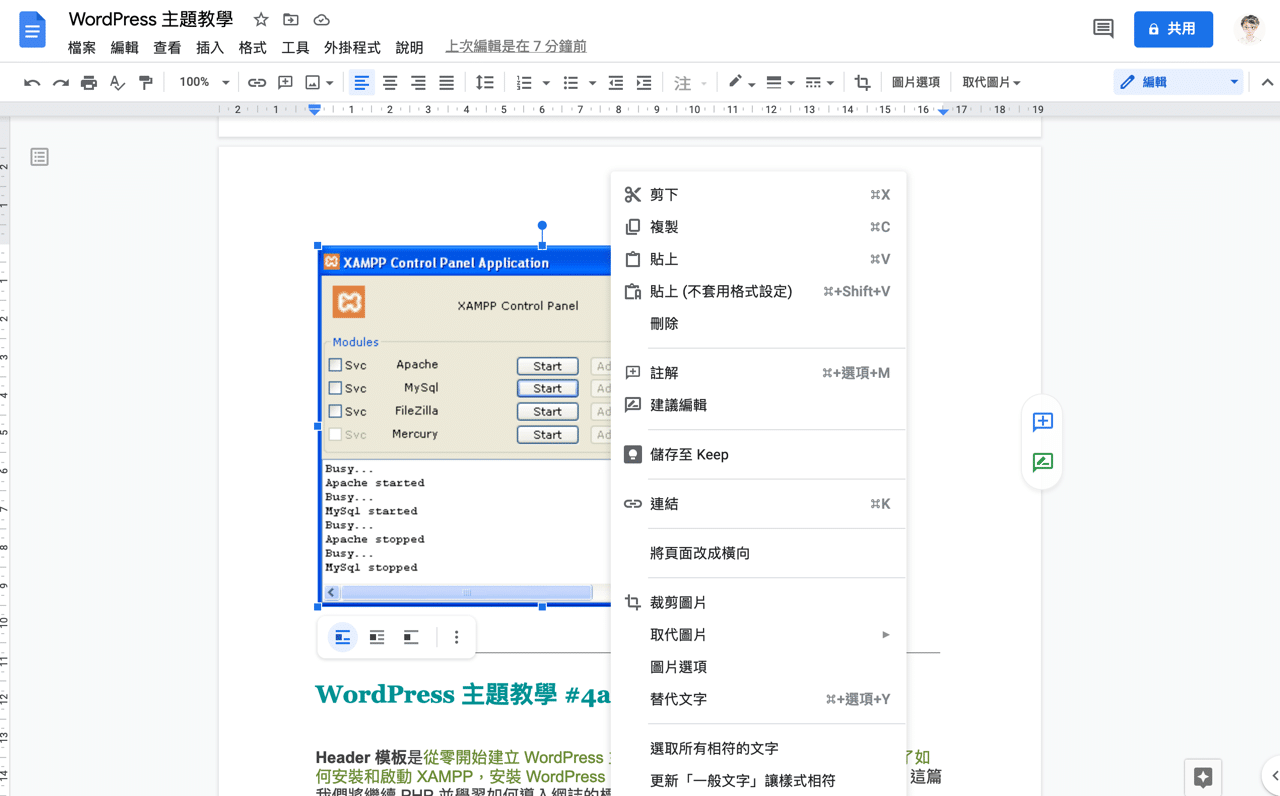Open the 工具 menu
The image size is (1280, 796).
(295, 48)
